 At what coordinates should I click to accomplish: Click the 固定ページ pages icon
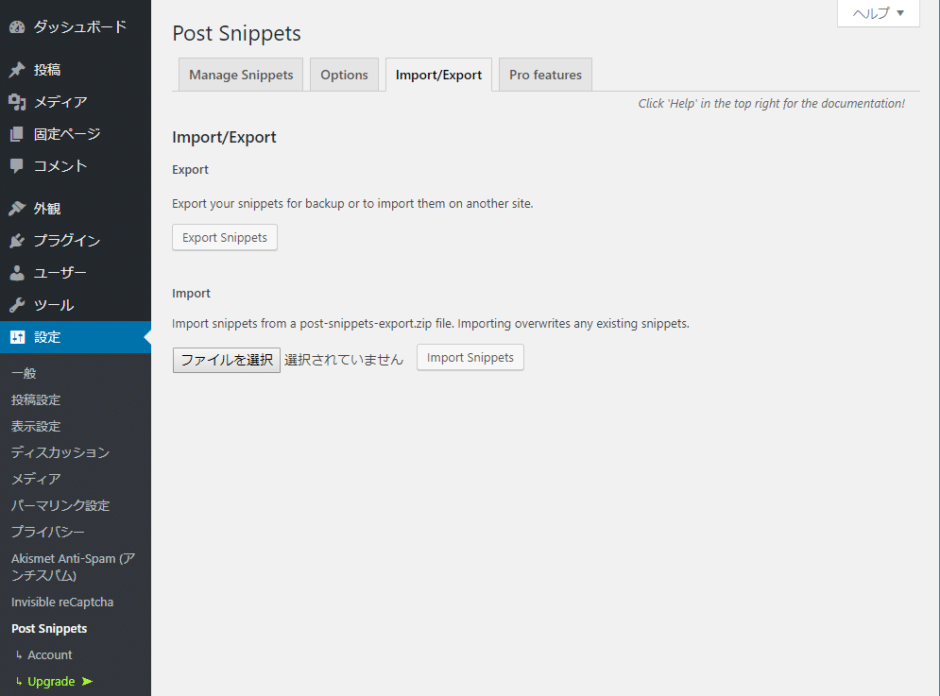coord(18,133)
